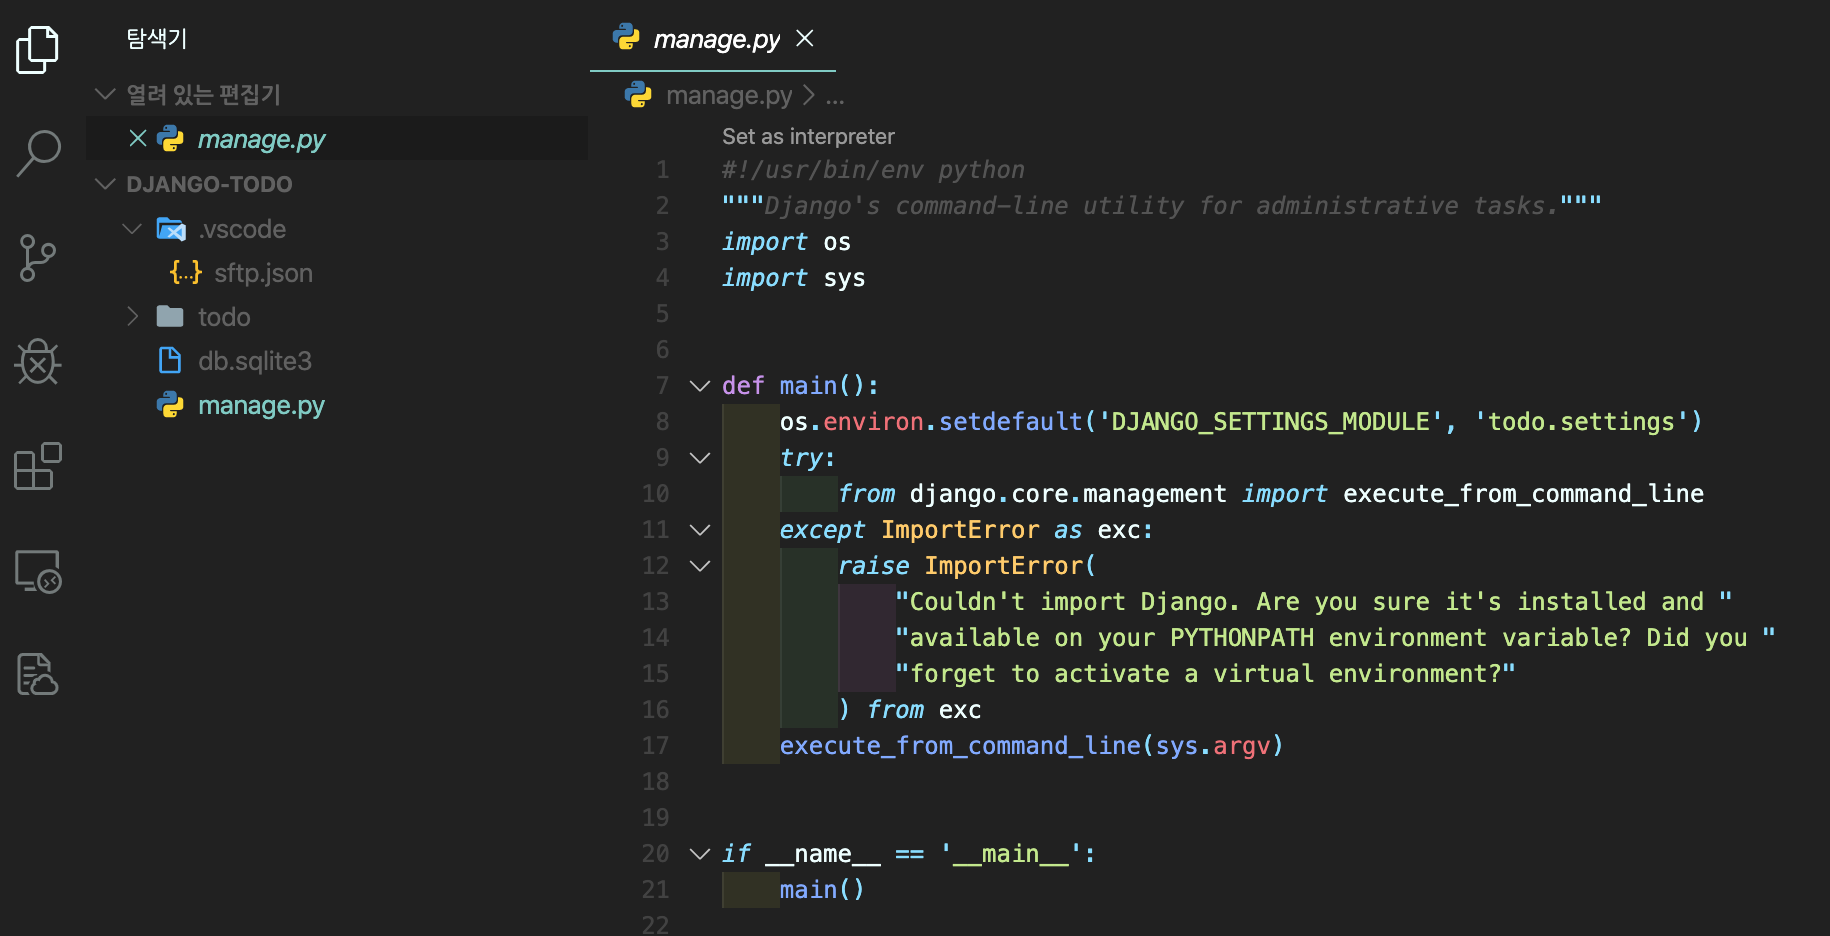Open the Explorer view in activity bar

coord(38,49)
